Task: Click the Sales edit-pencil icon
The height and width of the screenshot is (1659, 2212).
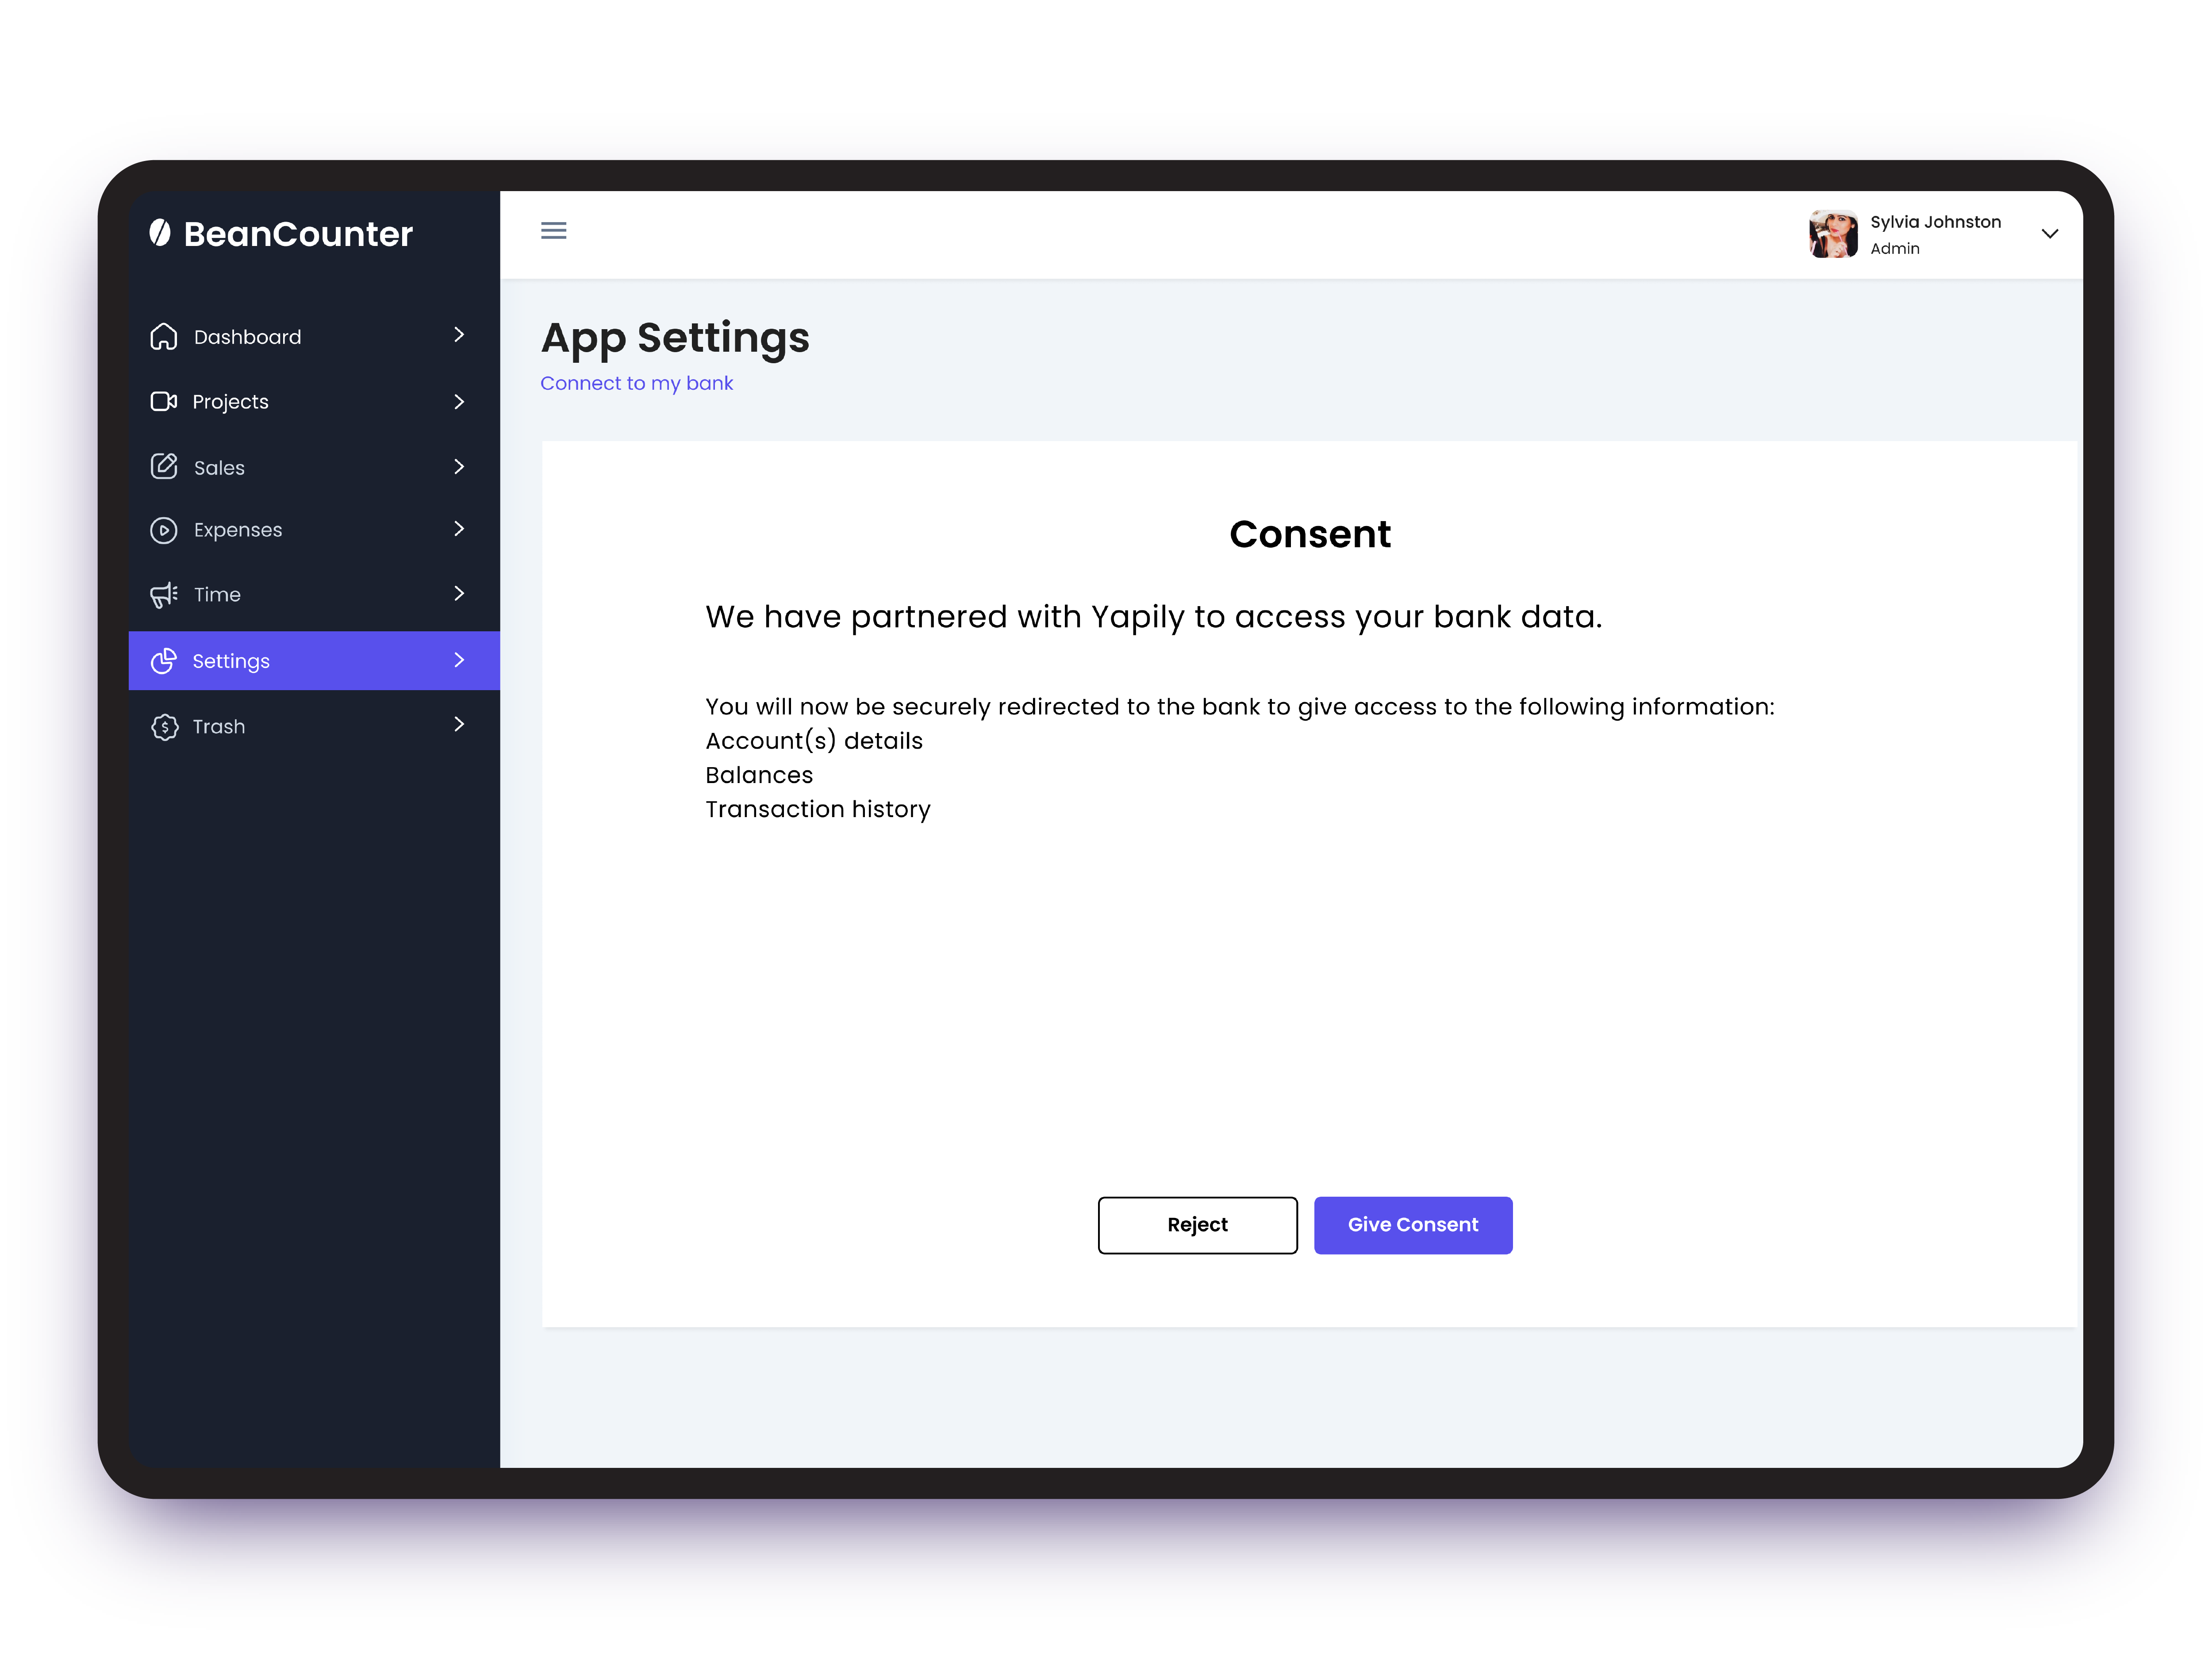Action: (x=164, y=466)
